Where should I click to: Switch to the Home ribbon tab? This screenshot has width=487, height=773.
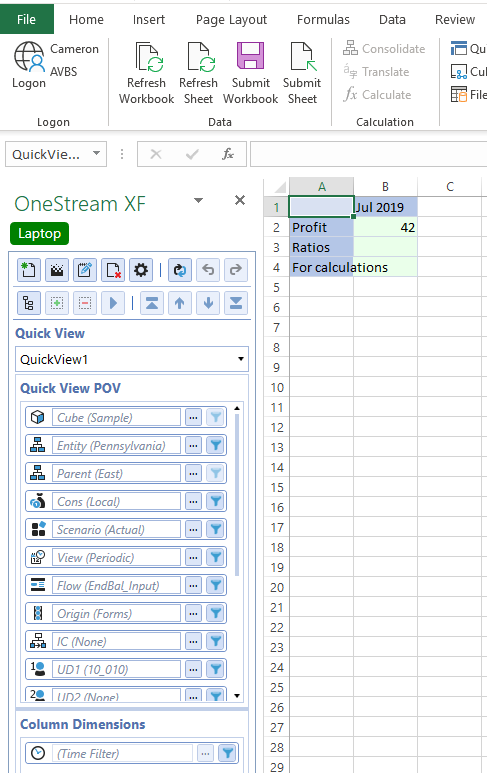click(x=86, y=19)
